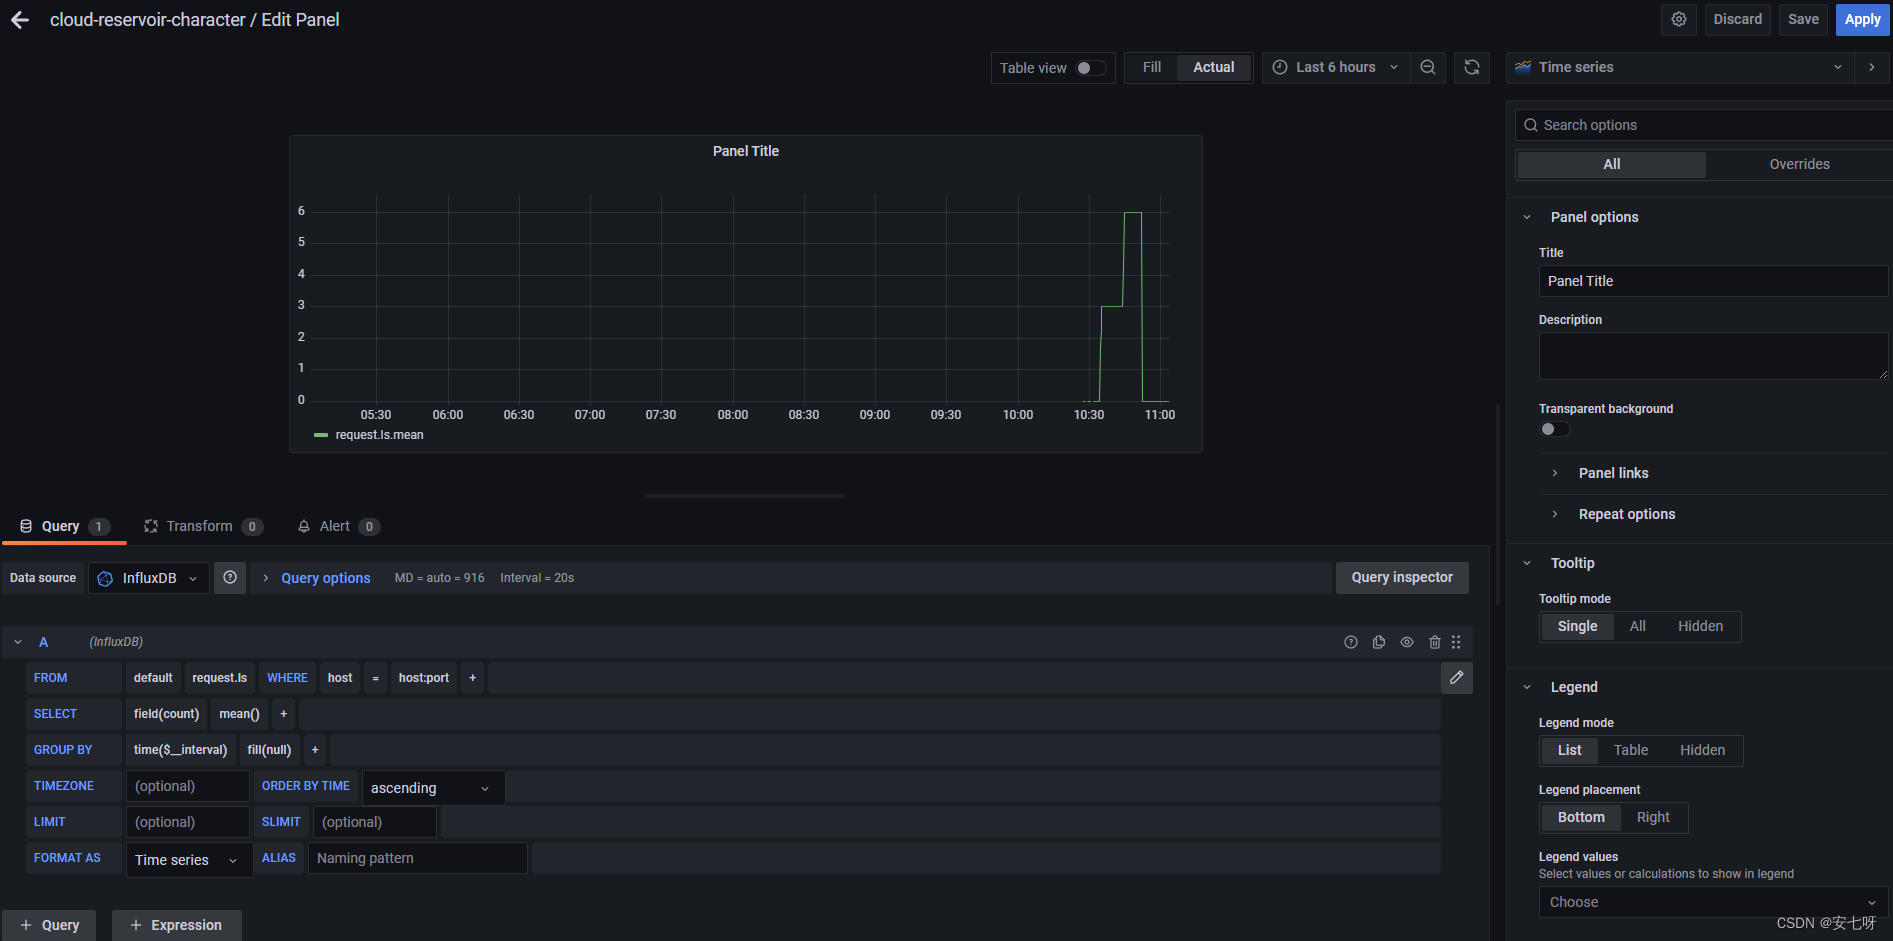Open data source help icon

[230, 577]
